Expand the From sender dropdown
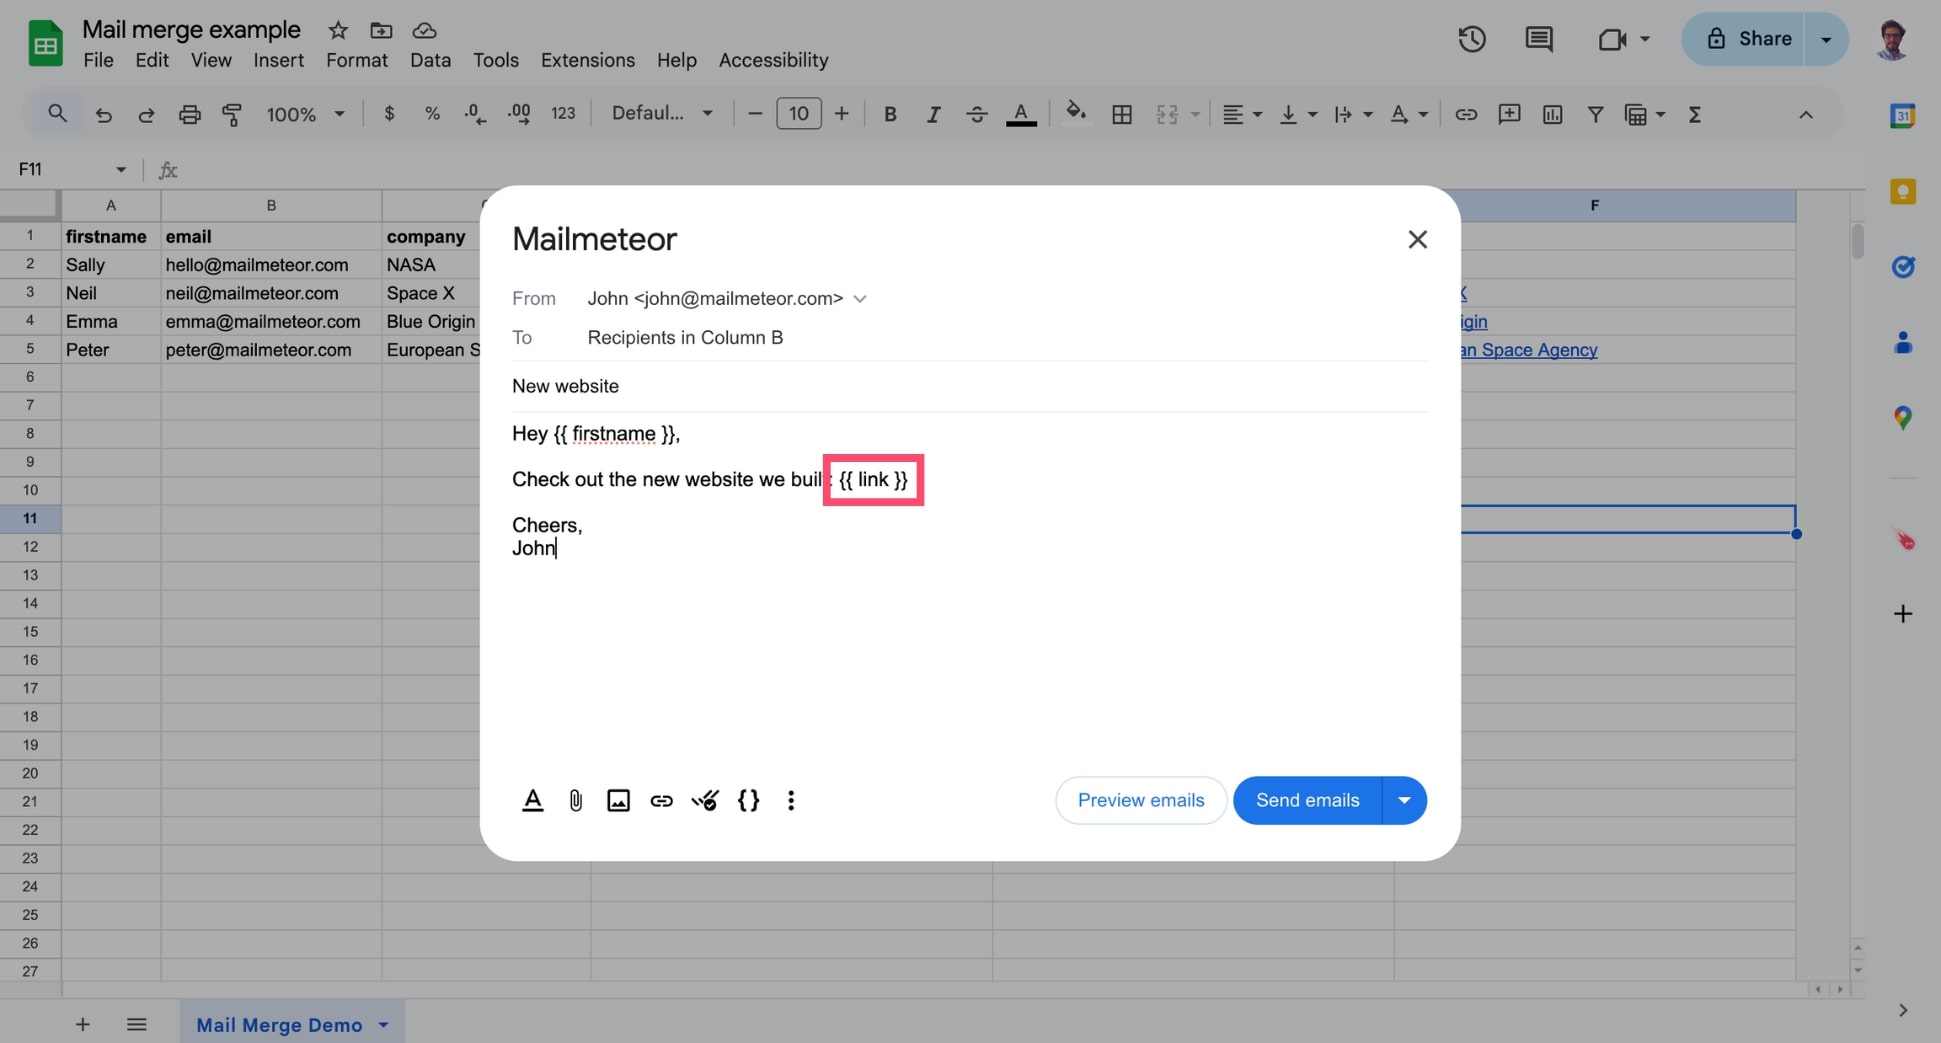This screenshot has height=1043, width=1941. [860, 298]
